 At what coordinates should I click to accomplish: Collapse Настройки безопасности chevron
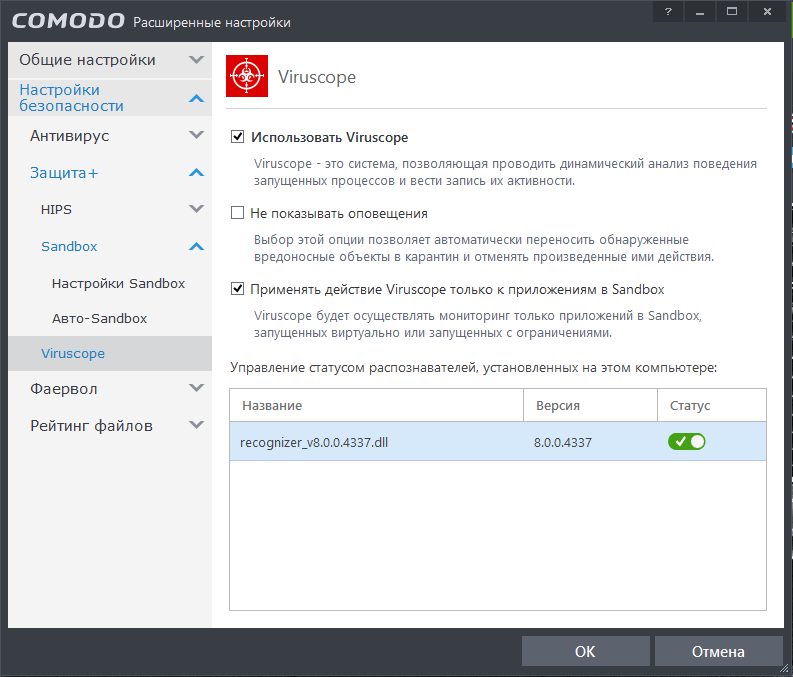tap(196, 98)
